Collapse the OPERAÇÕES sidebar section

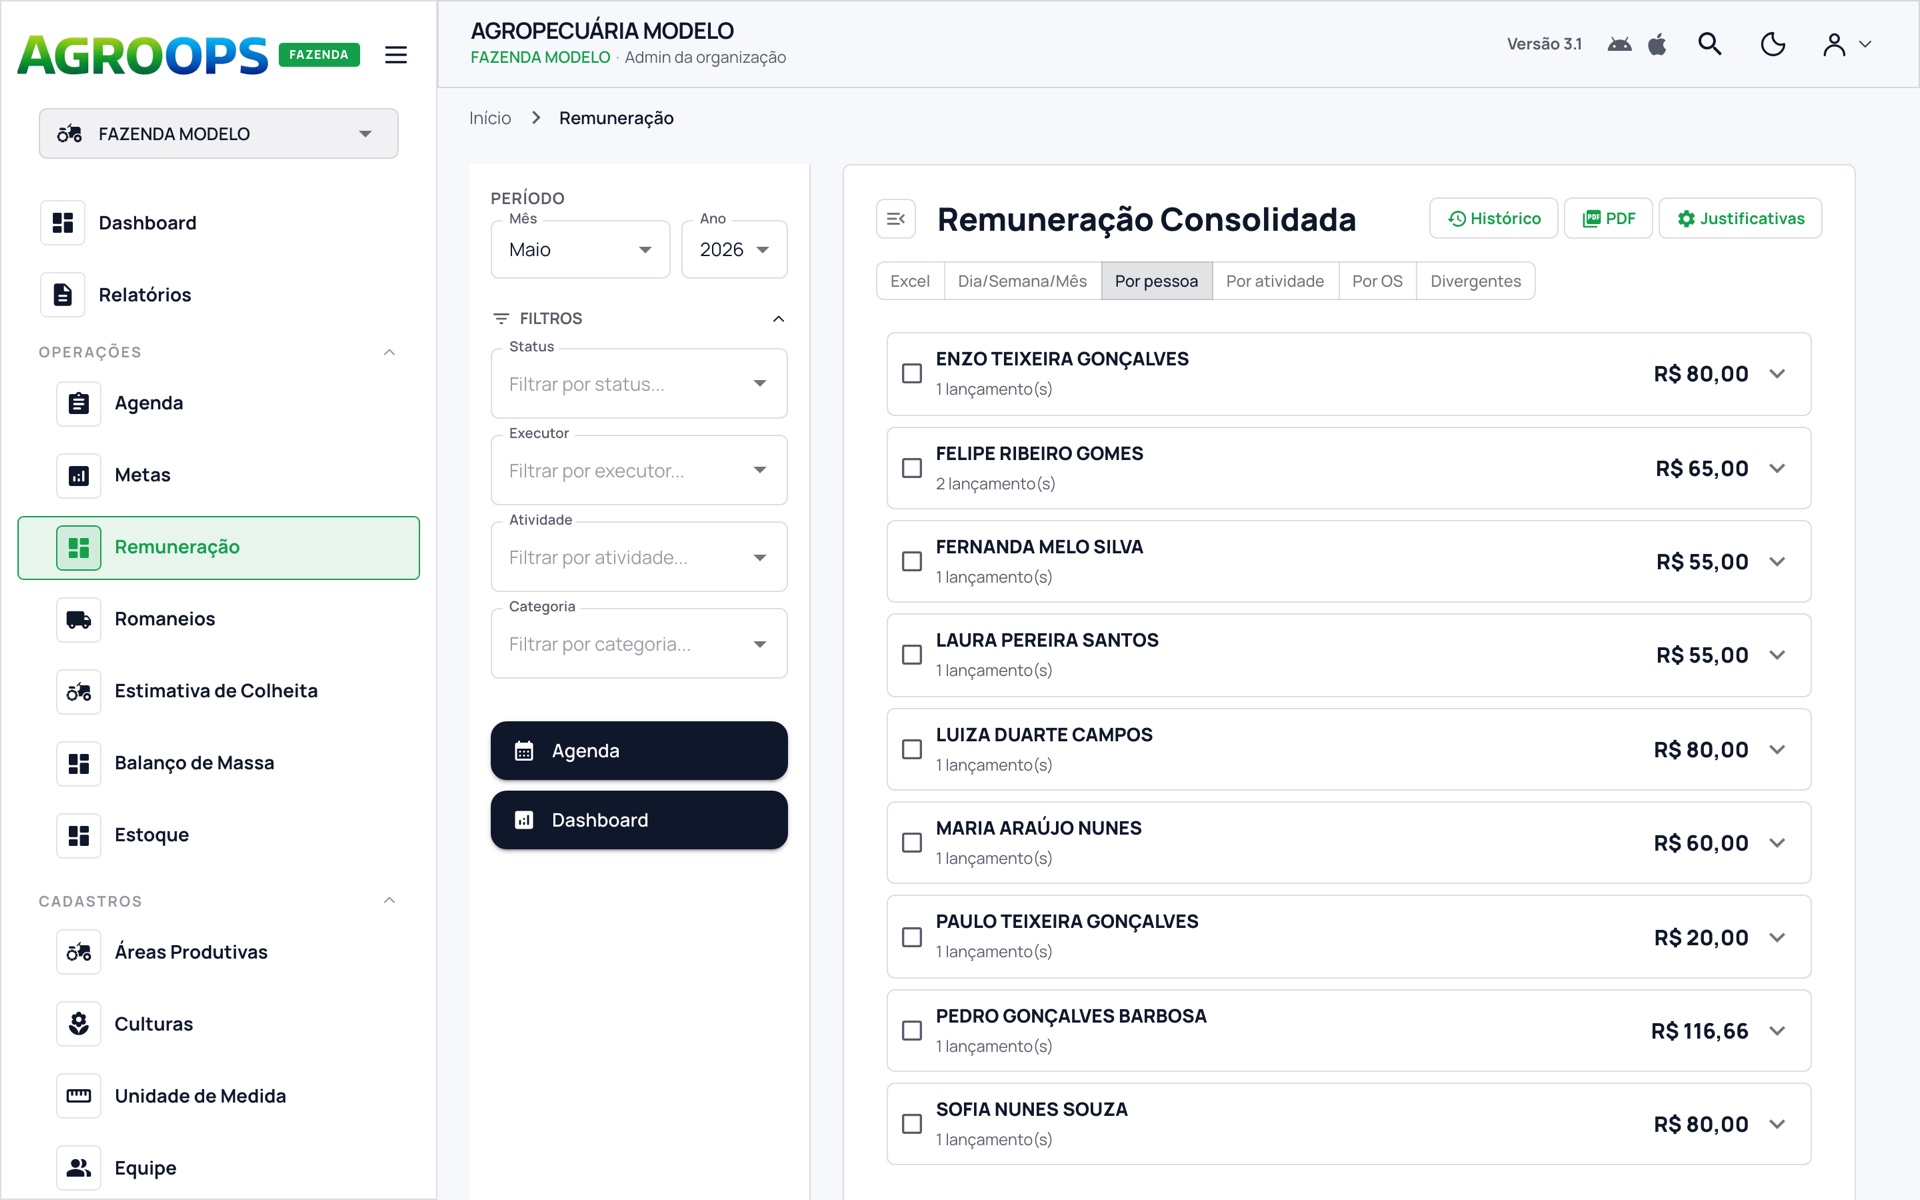tap(390, 352)
